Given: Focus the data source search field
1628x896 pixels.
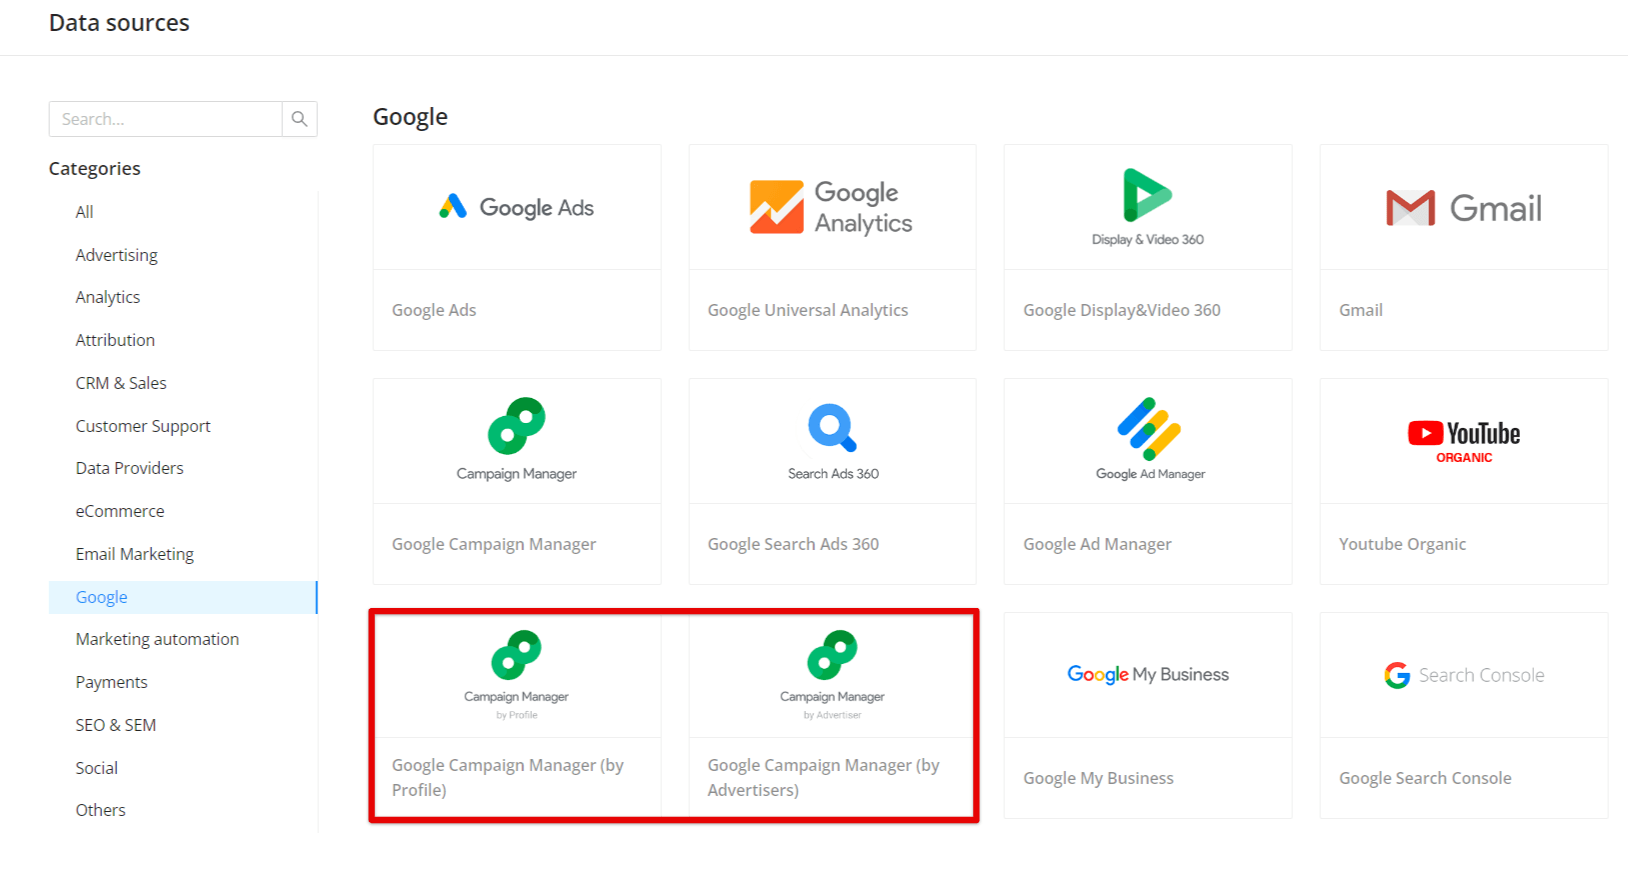Looking at the screenshot, I should coord(166,119).
